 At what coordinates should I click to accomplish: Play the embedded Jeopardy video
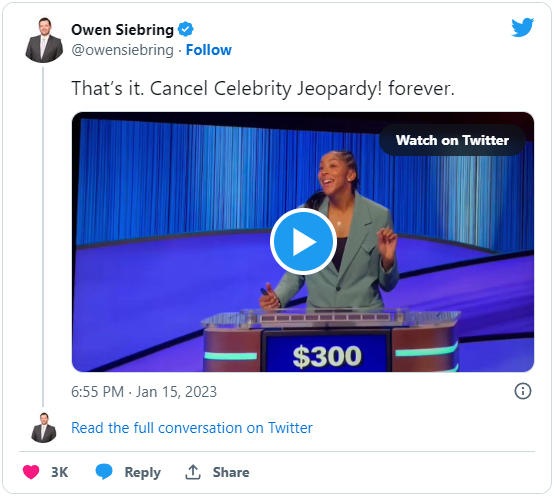tap(303, 241)
